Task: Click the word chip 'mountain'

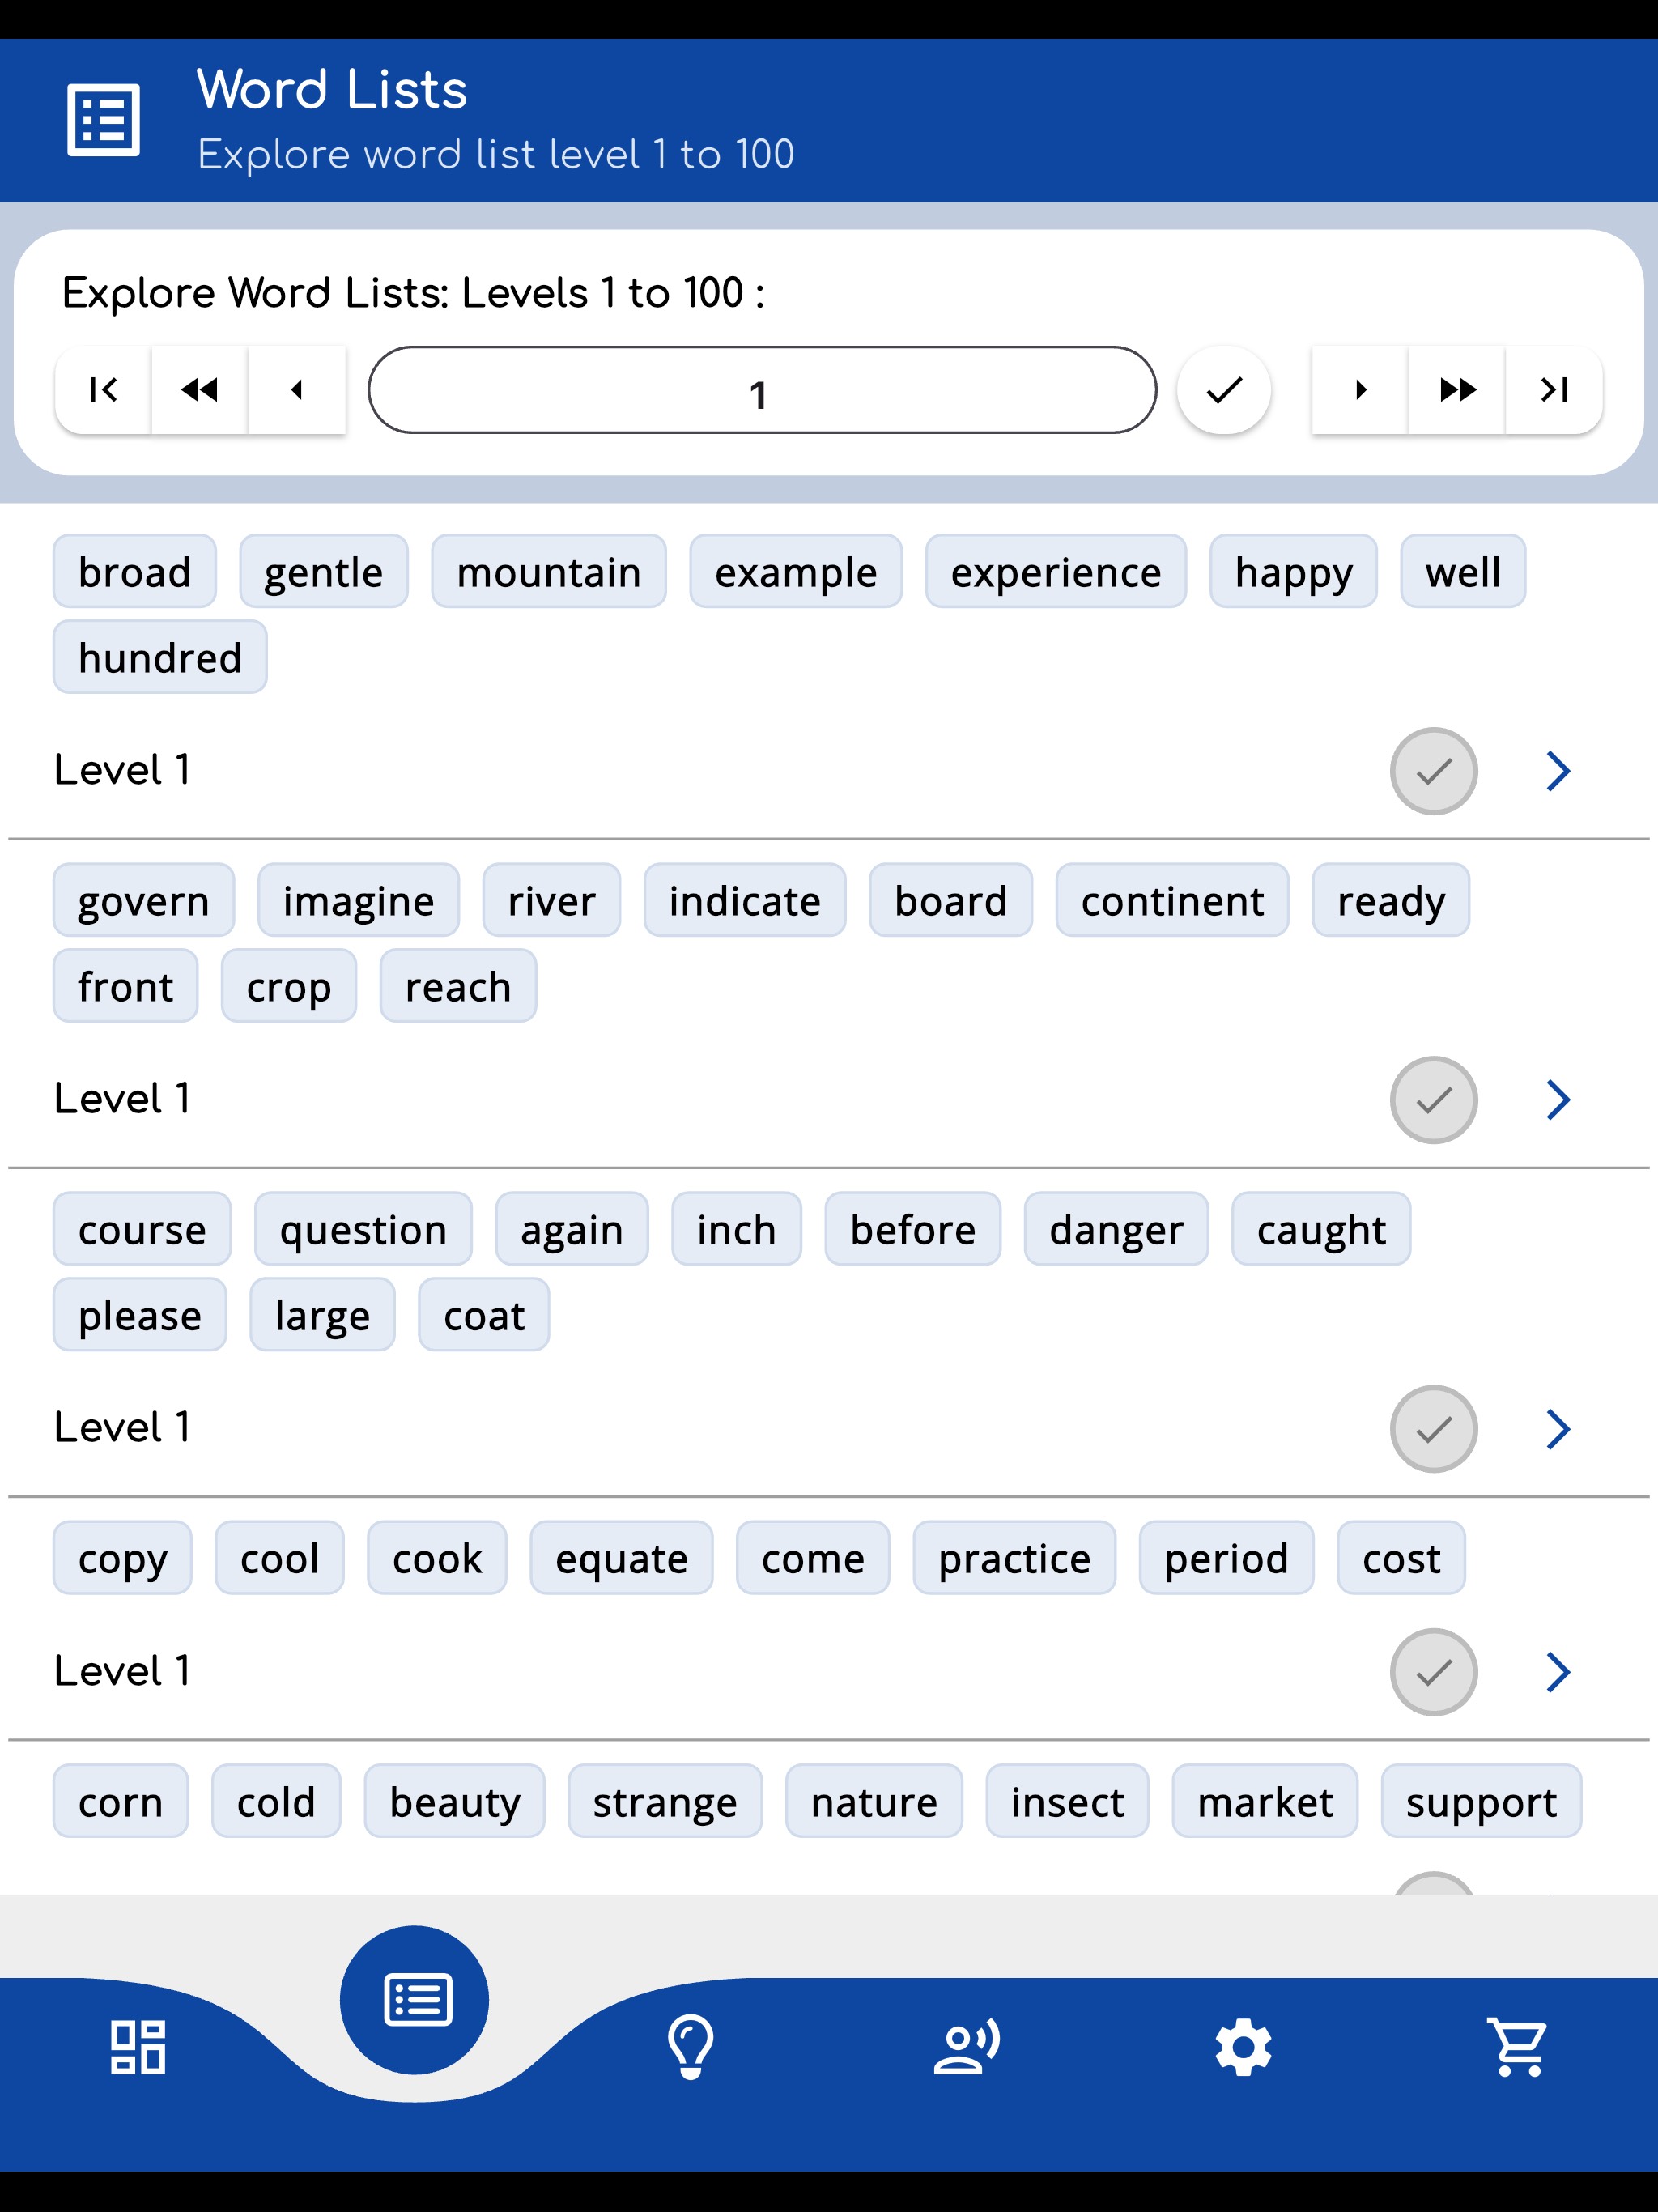Action: tap(549, 571)
